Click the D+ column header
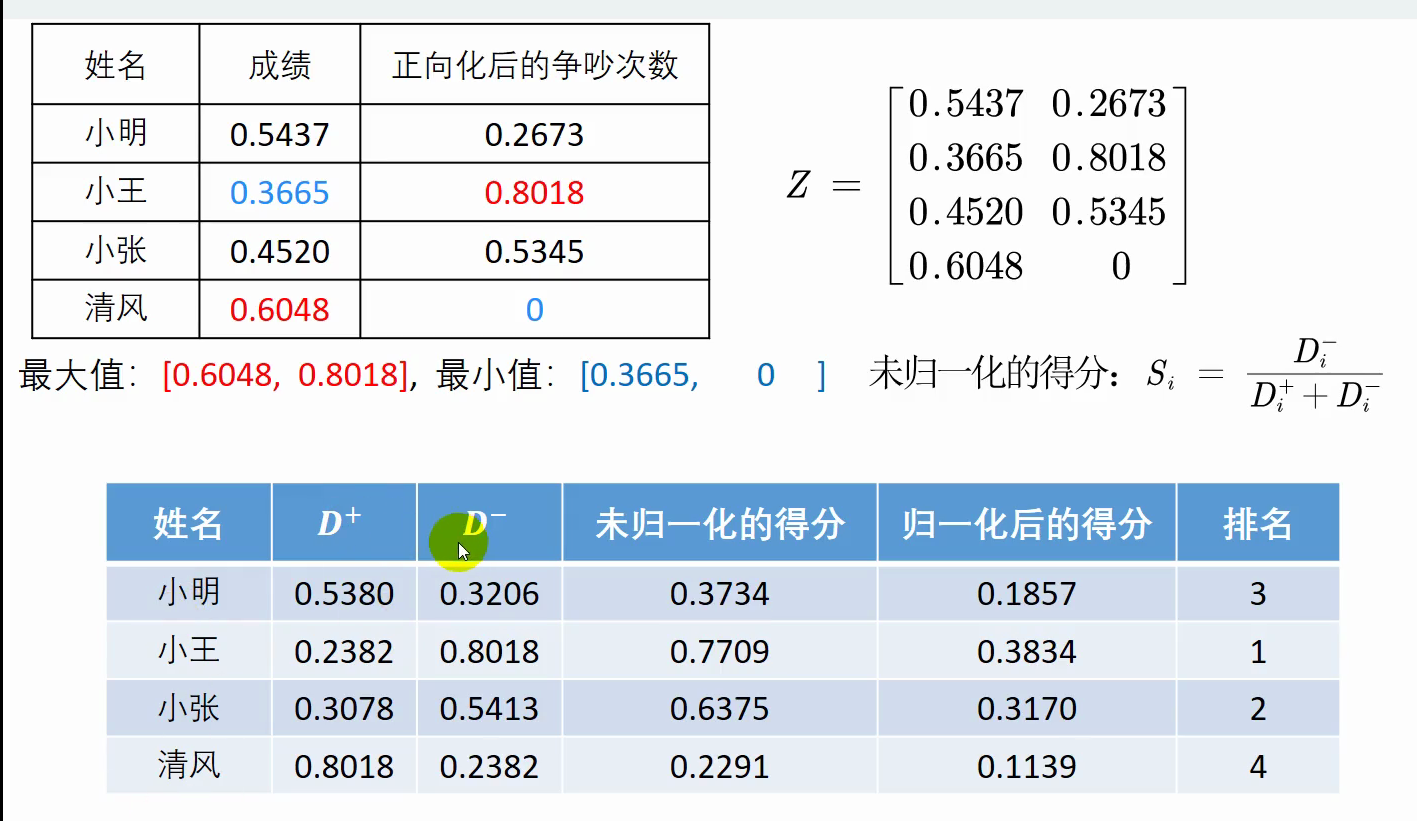 pos(339,523)
